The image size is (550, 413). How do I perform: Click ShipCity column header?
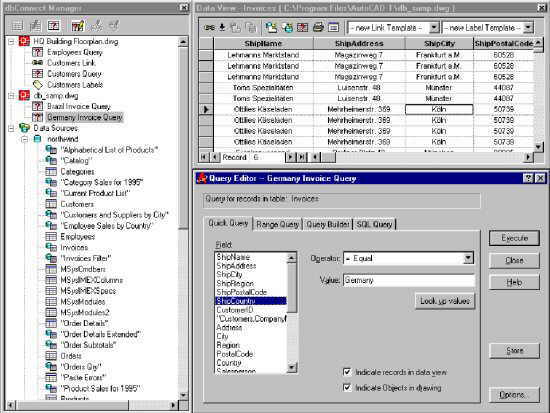coord(439,44)
